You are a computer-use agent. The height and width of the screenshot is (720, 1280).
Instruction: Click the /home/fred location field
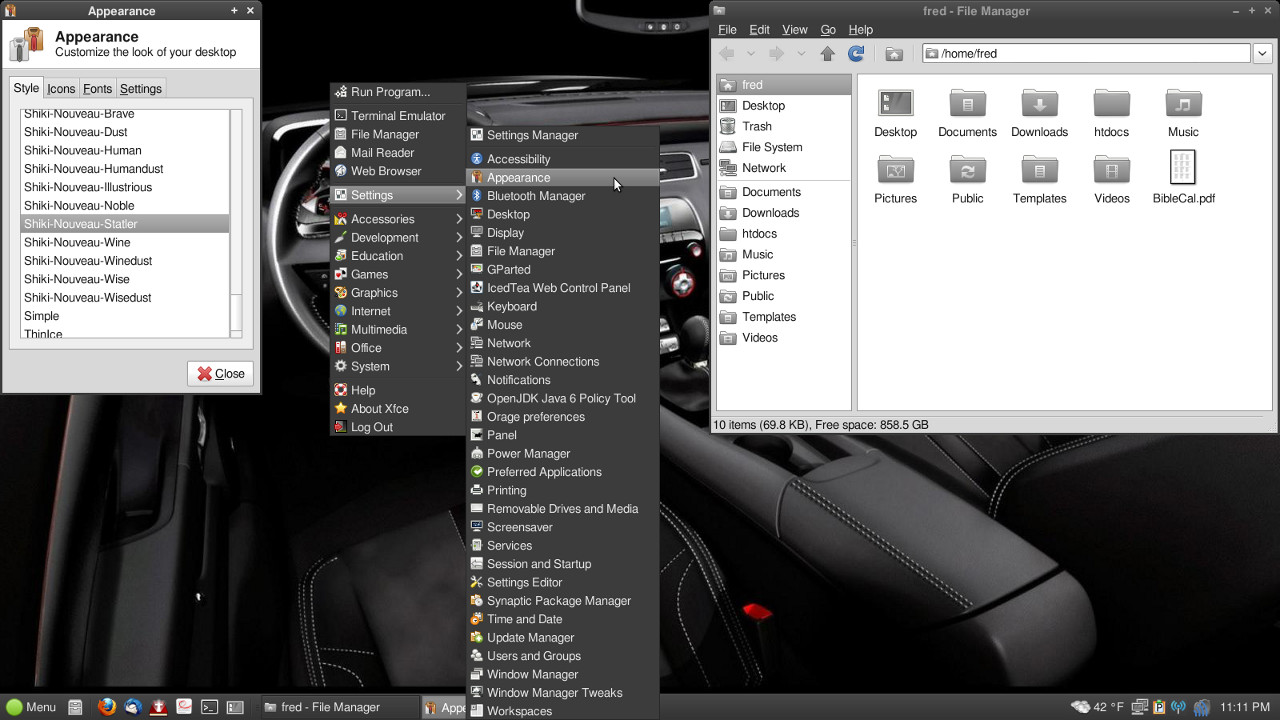pos(1087,54)
